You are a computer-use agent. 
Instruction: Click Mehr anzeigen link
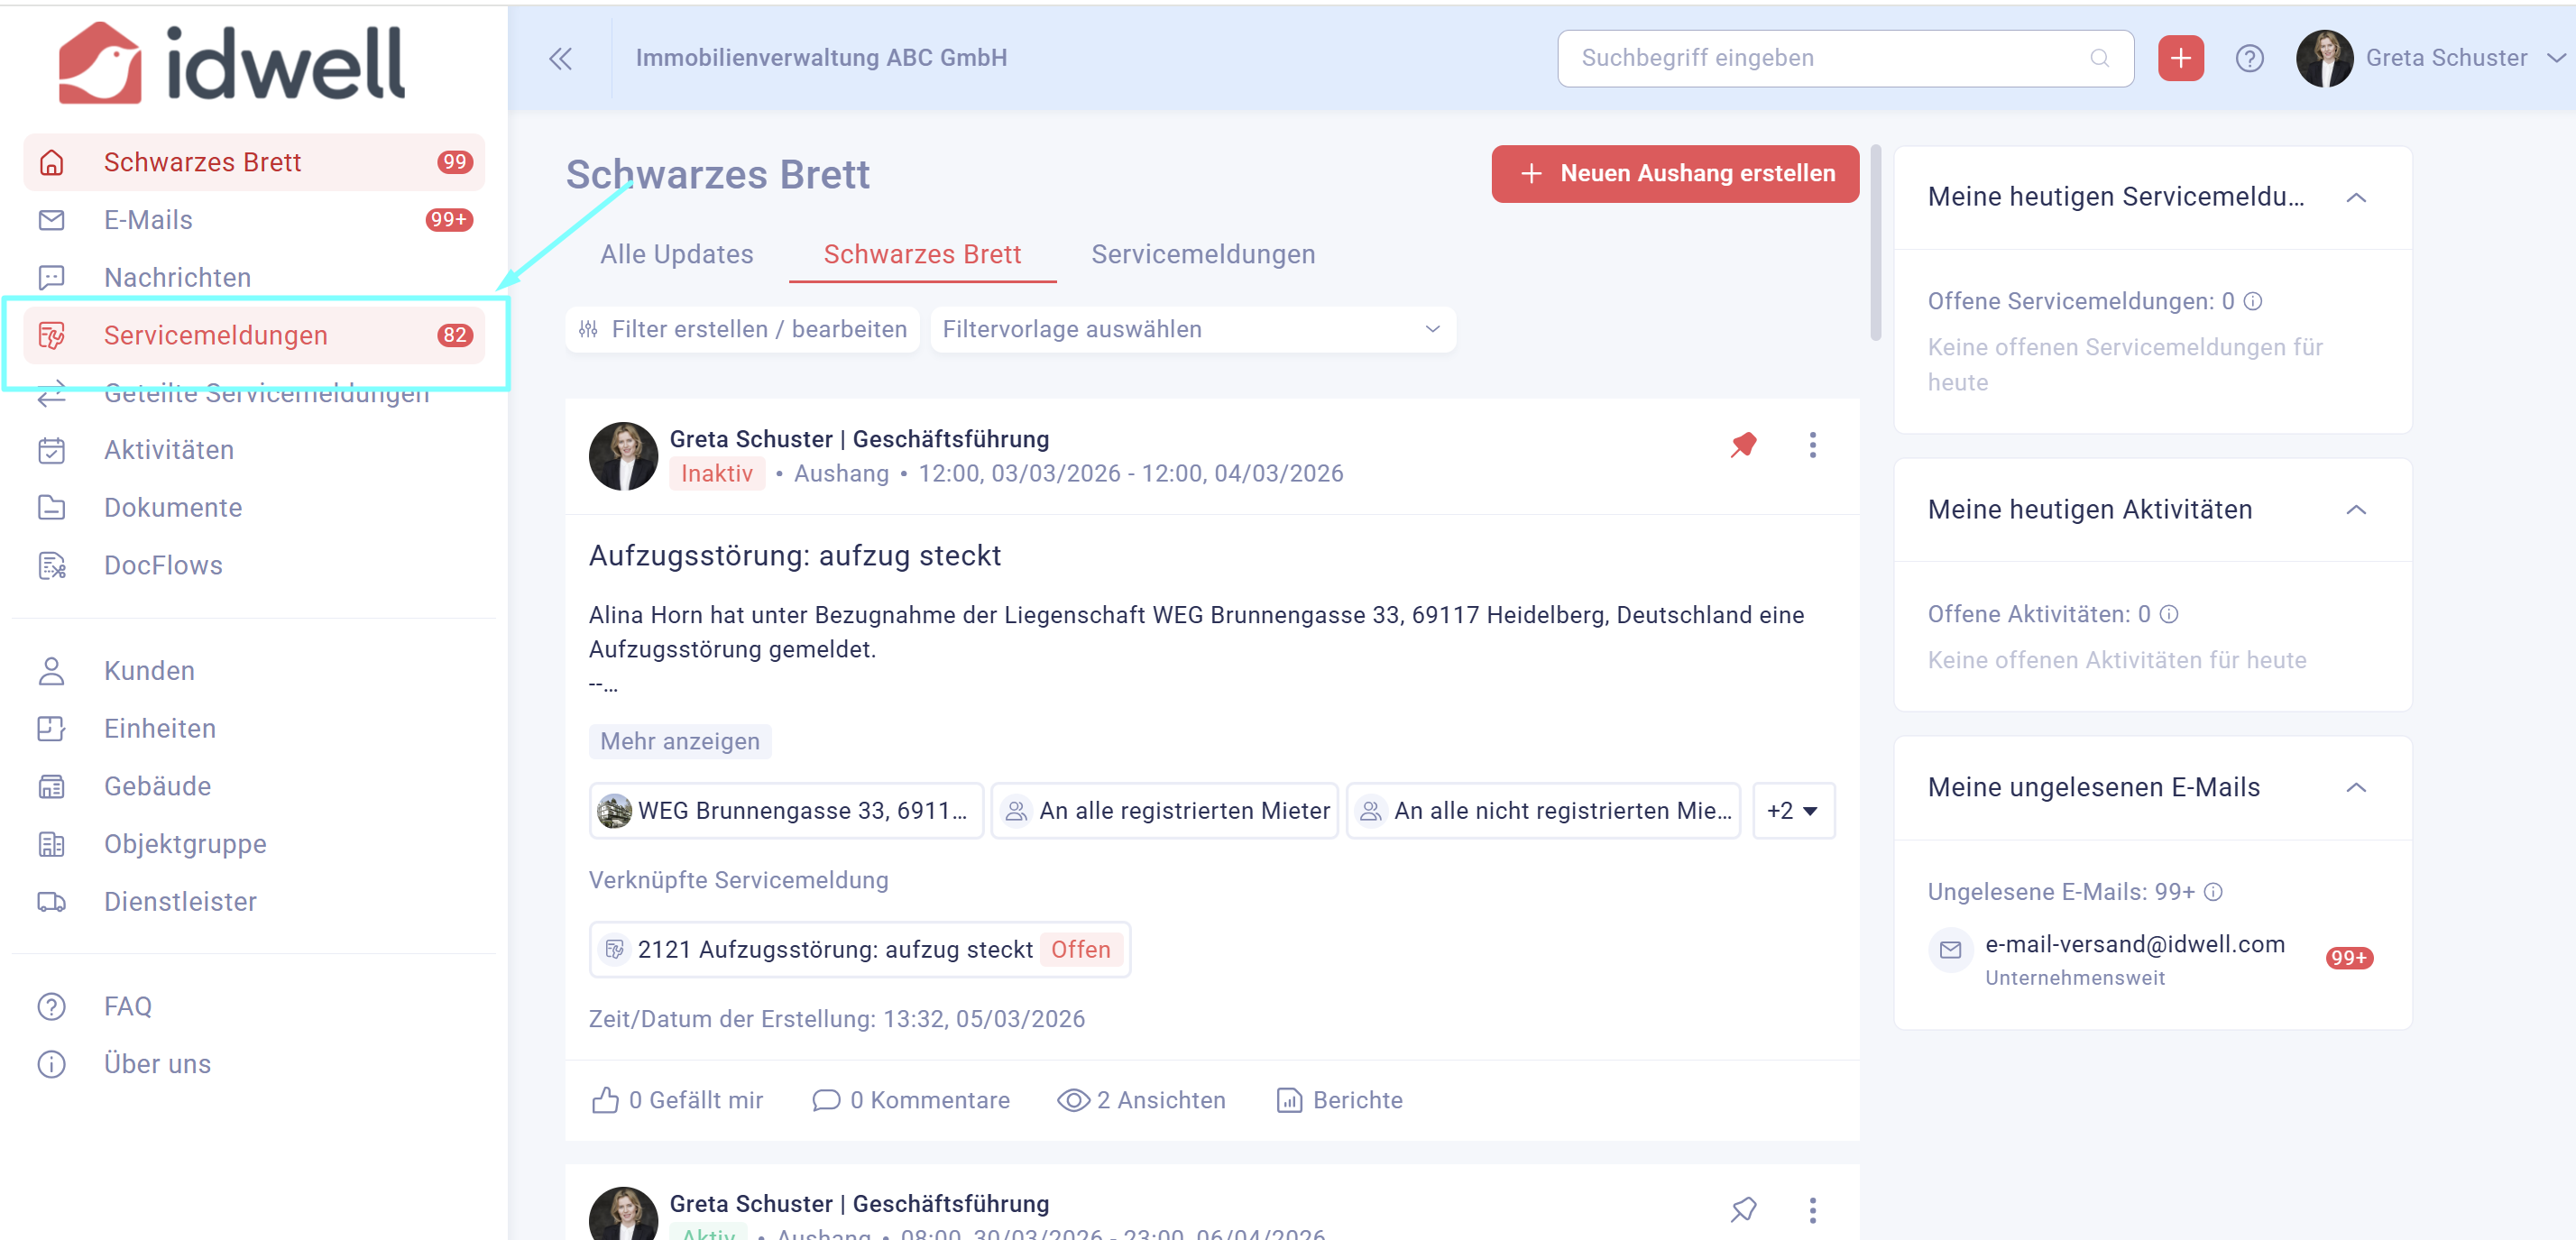click(x=679, y=741)
